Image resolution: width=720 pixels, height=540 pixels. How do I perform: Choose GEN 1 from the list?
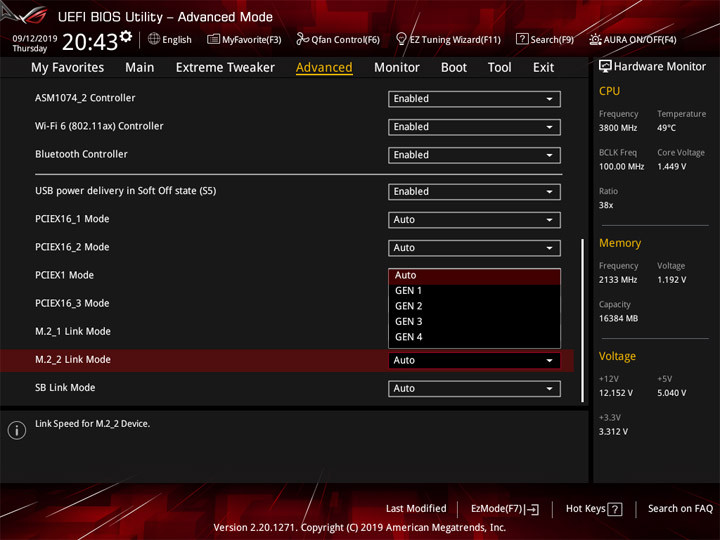click(x=474, y=291)
